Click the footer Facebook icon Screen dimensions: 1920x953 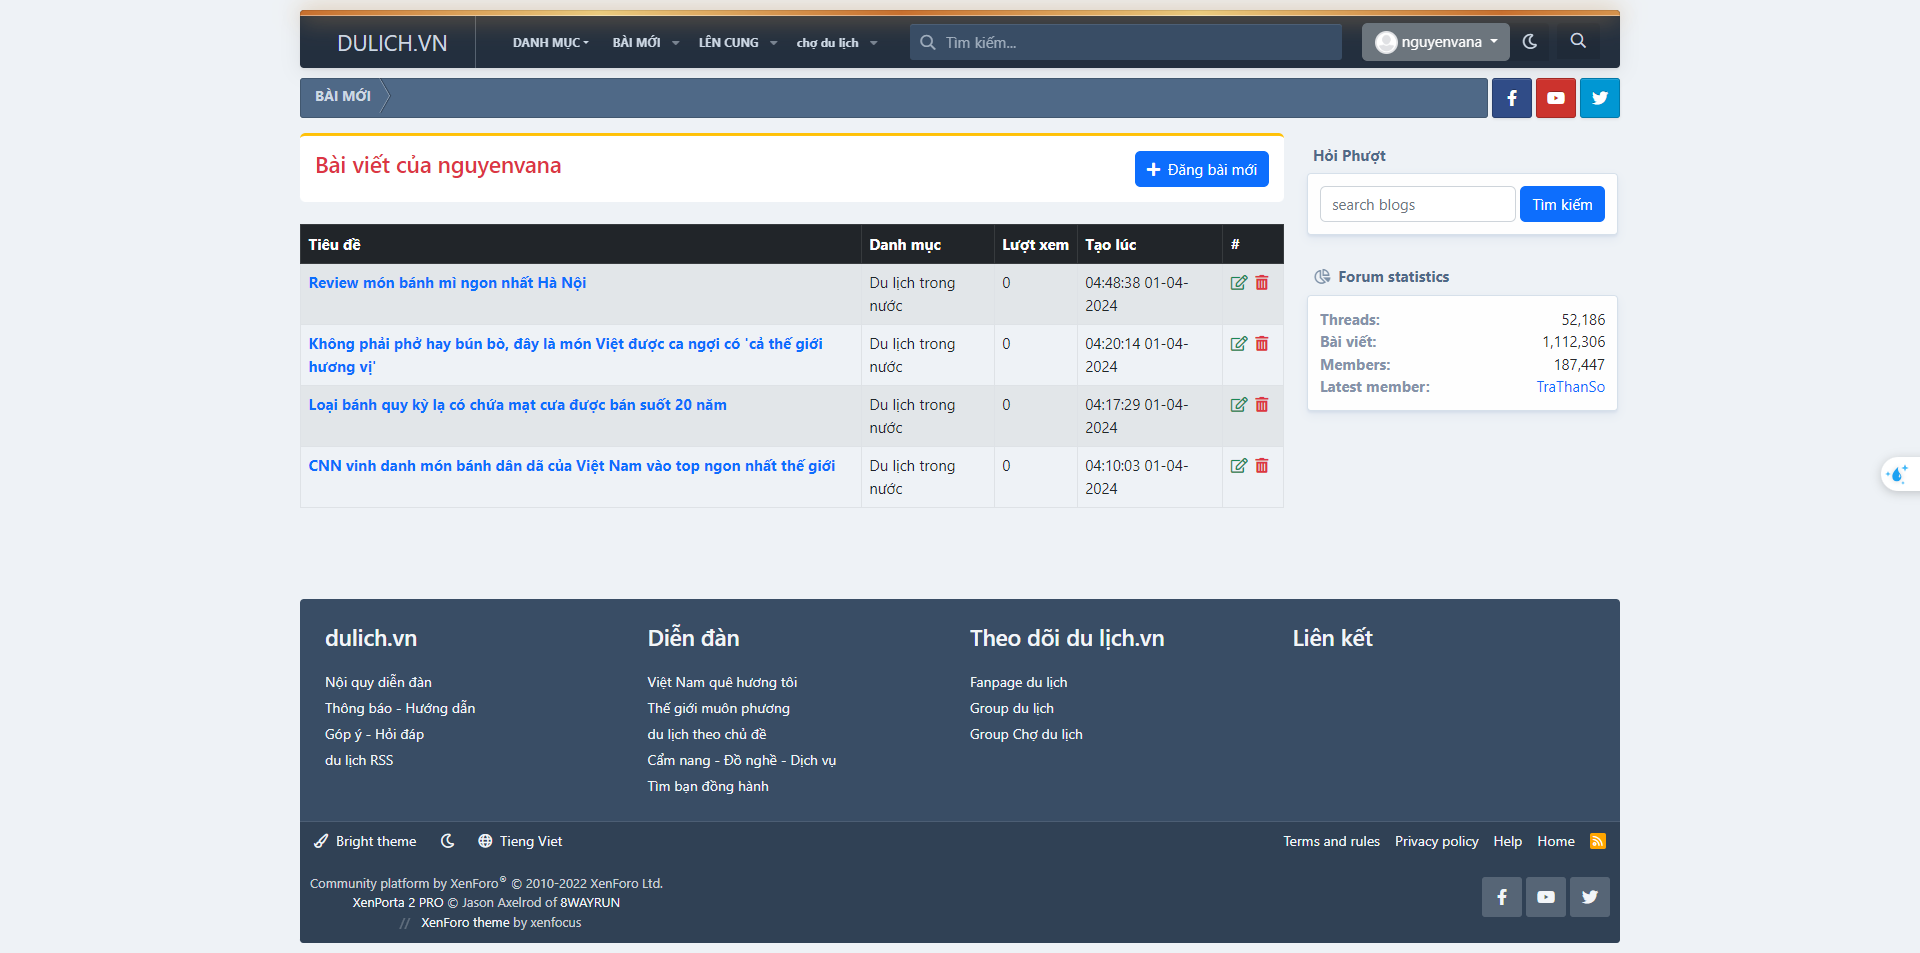(1502, 897)
